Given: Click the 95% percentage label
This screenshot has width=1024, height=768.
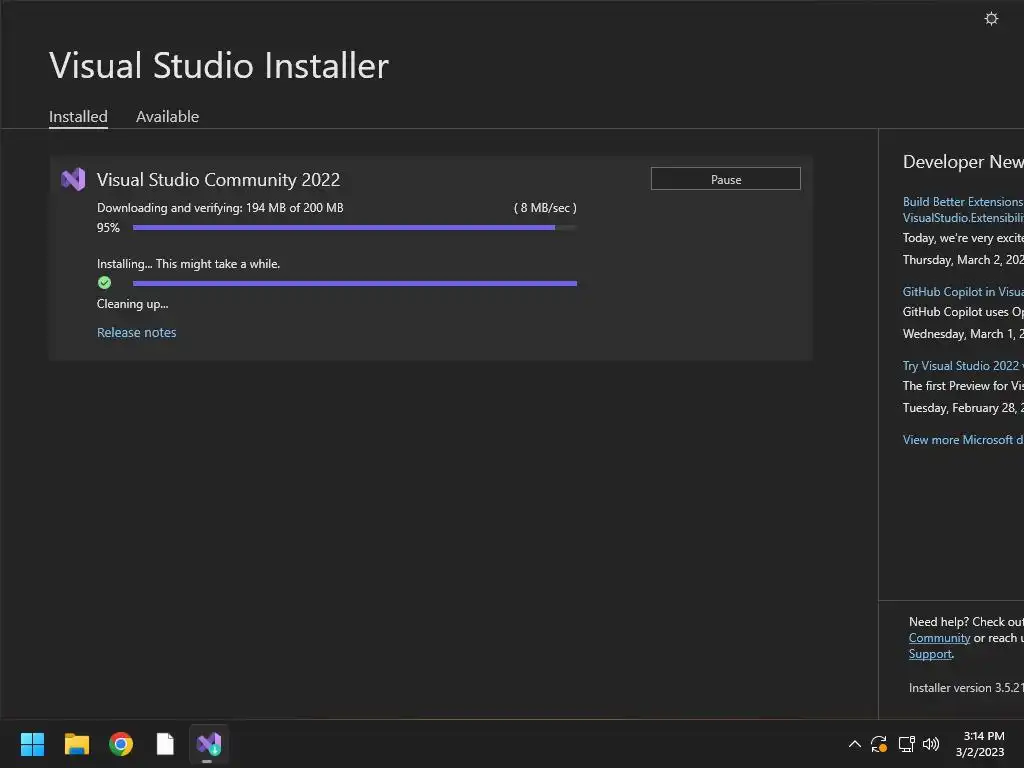Looking at the screenshot, I should (x=108, y=228).
